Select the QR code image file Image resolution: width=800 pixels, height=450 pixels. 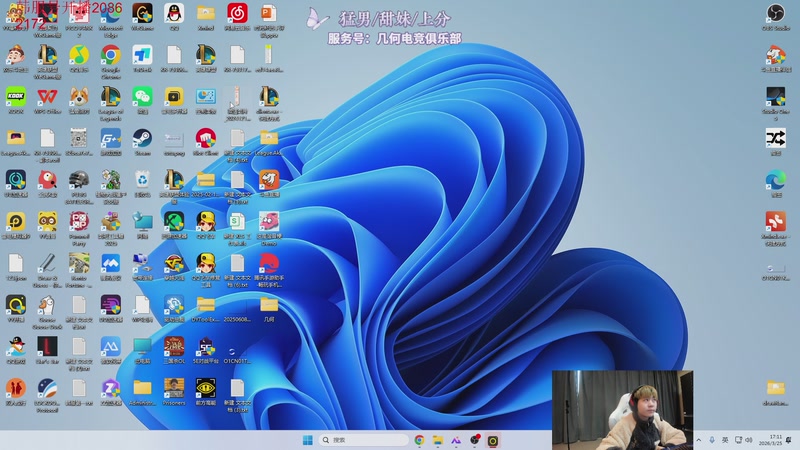click(79, 138)
